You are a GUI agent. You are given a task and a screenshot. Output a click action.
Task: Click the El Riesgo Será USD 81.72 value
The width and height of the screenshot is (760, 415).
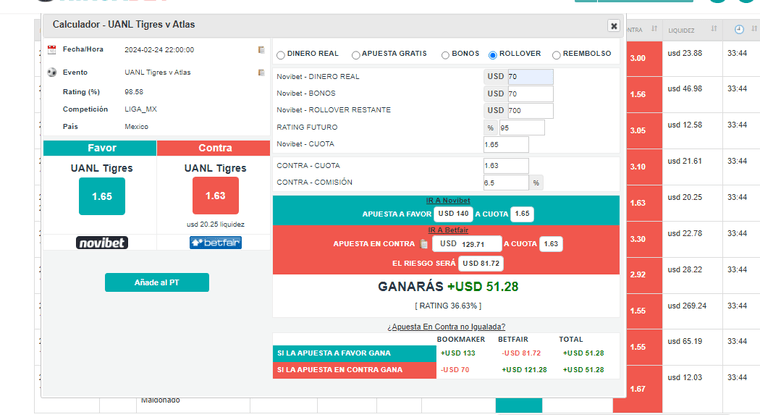(481, 263)
